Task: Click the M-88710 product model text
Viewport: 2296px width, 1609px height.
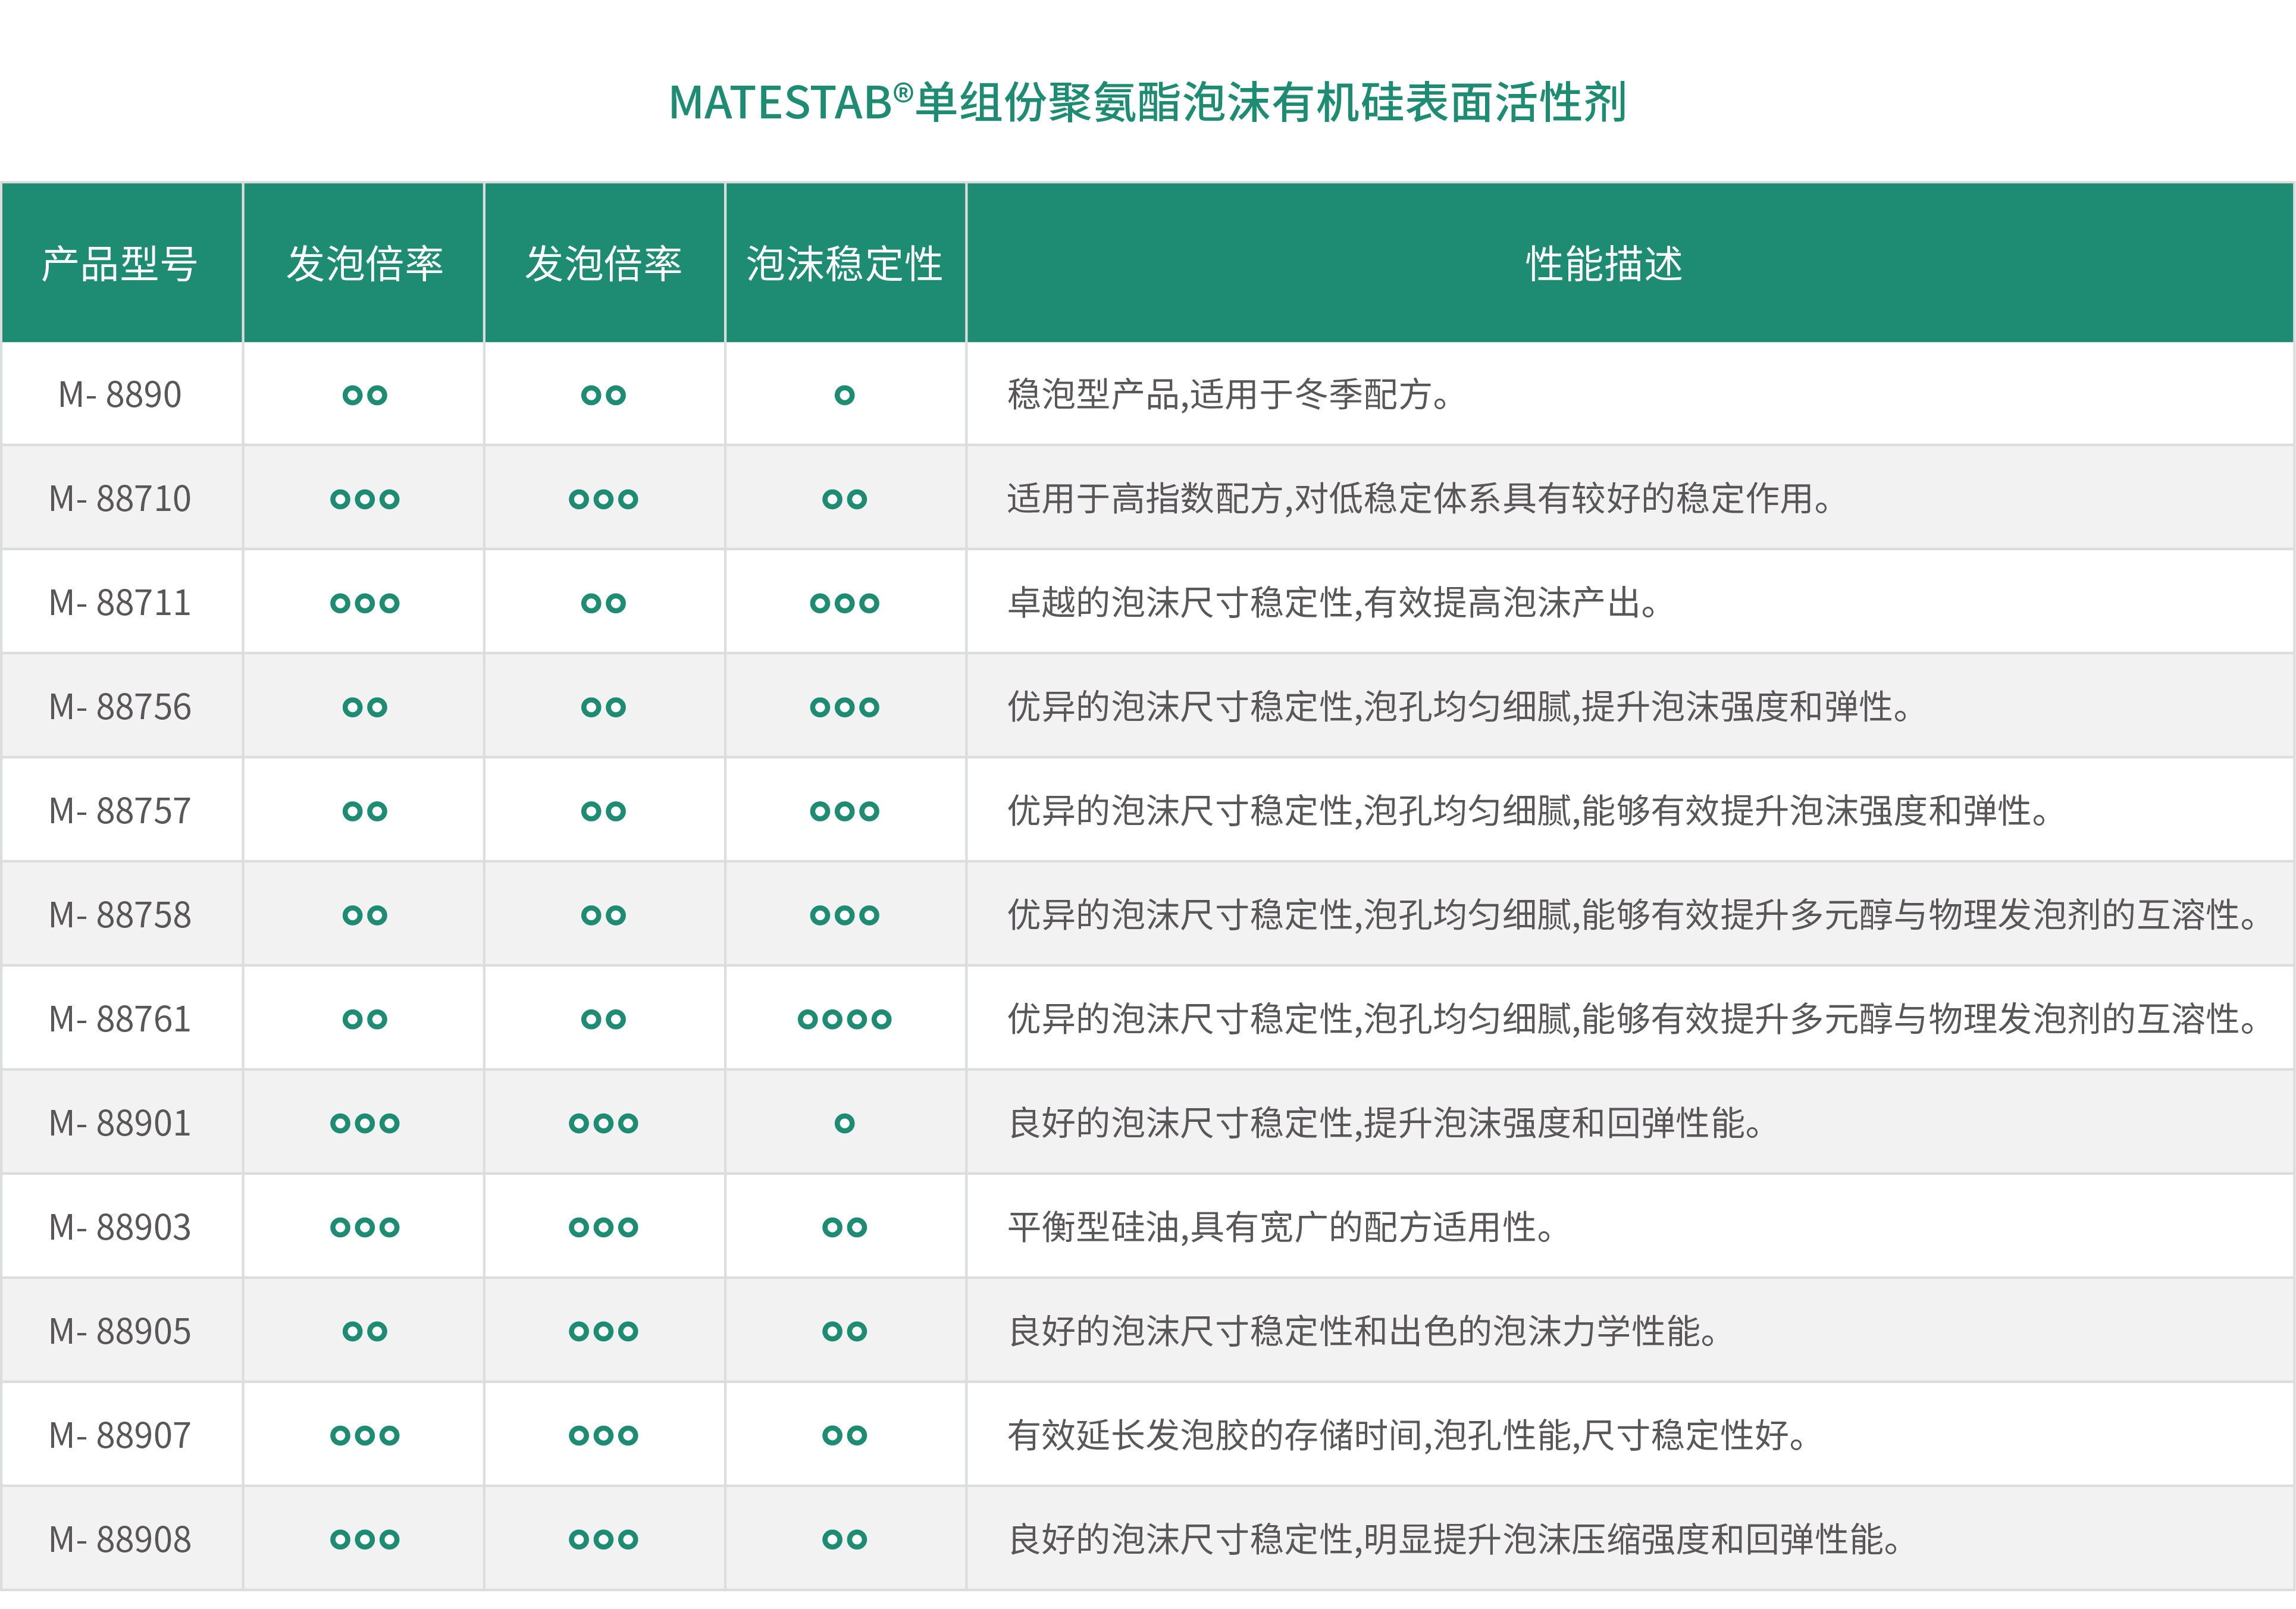Action: [120, 499]
